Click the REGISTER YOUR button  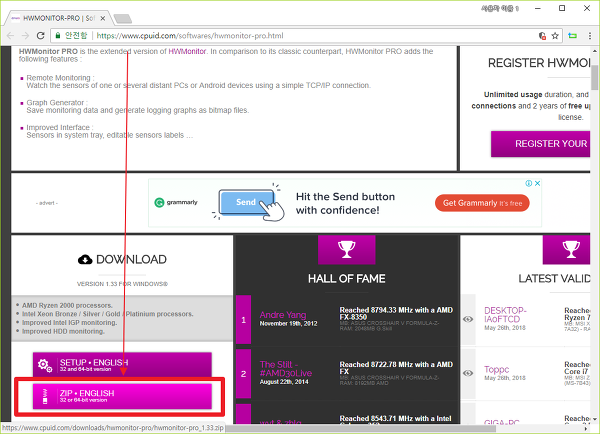[540, 144]
